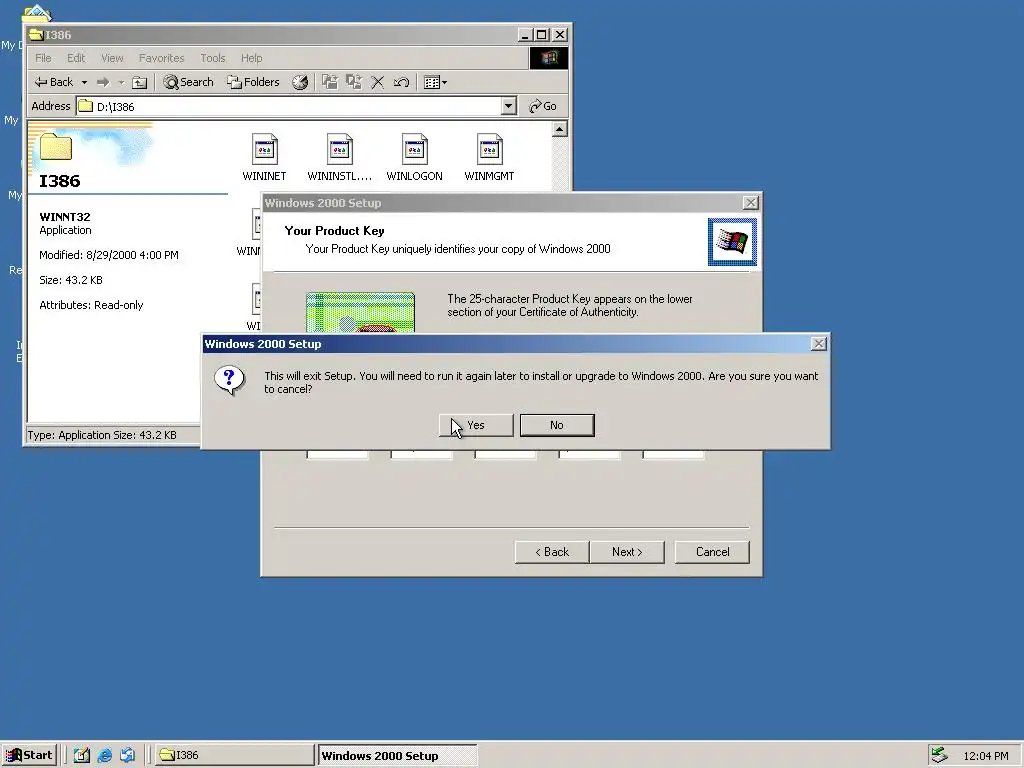The height and width of the screenshot is (768, 1024).
Task: Click the Forward arrow in Explorer toolbar
Action: [x=103, y=82]
